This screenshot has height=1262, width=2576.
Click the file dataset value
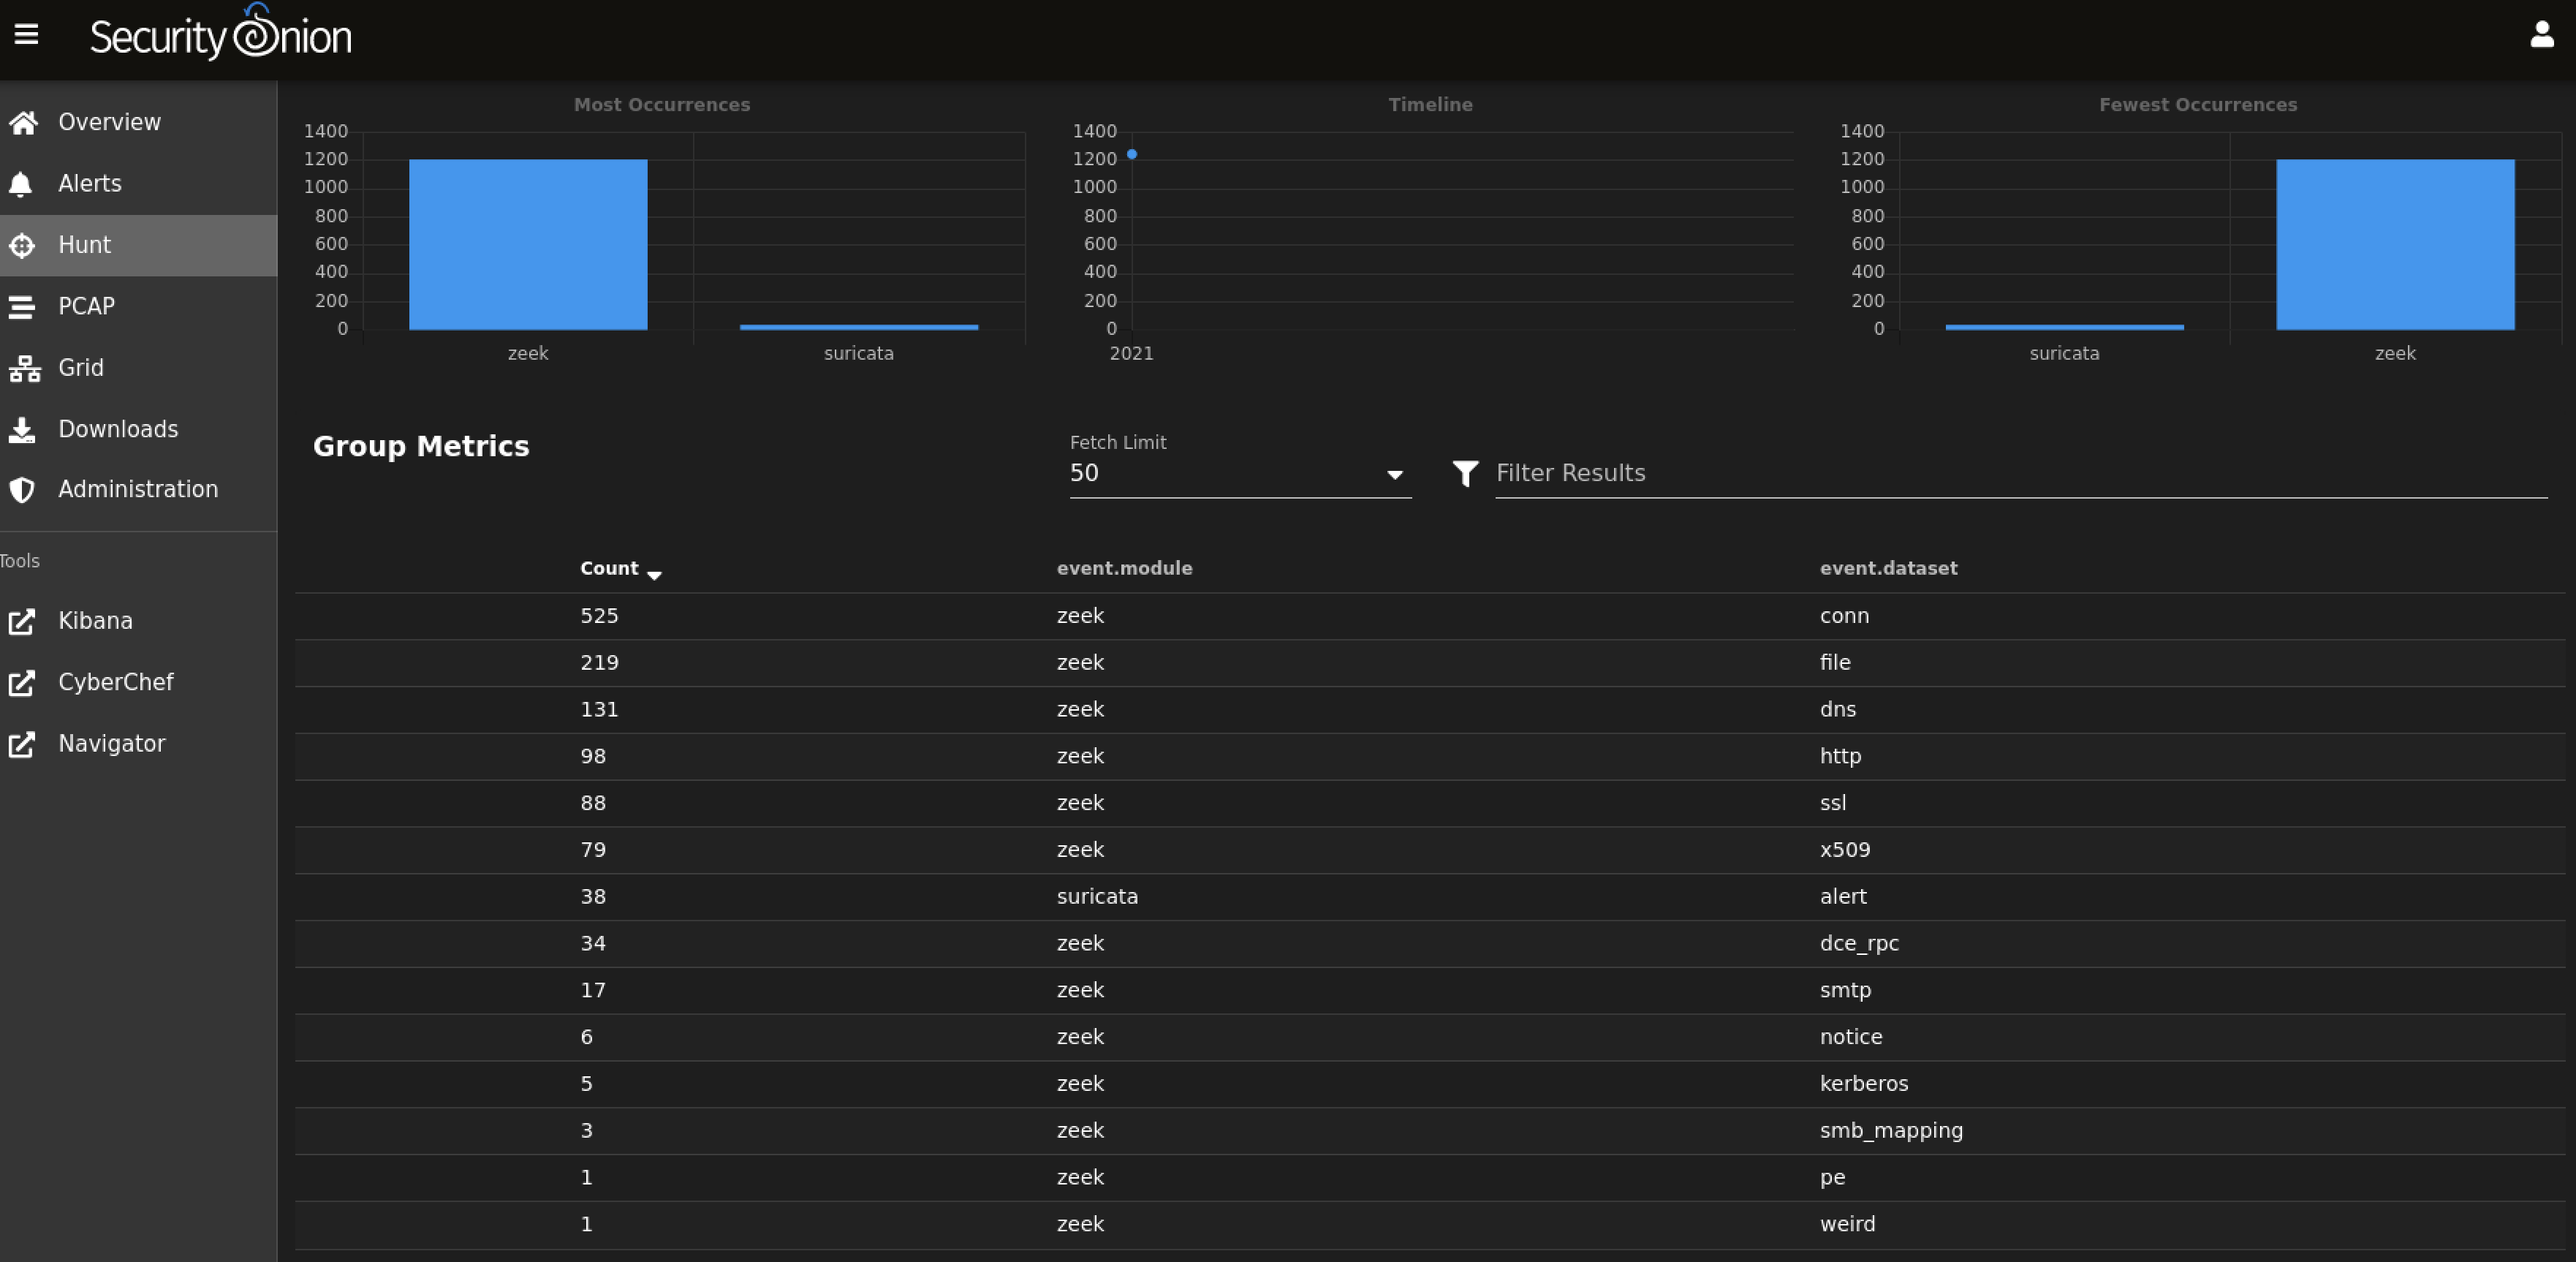1835,663
